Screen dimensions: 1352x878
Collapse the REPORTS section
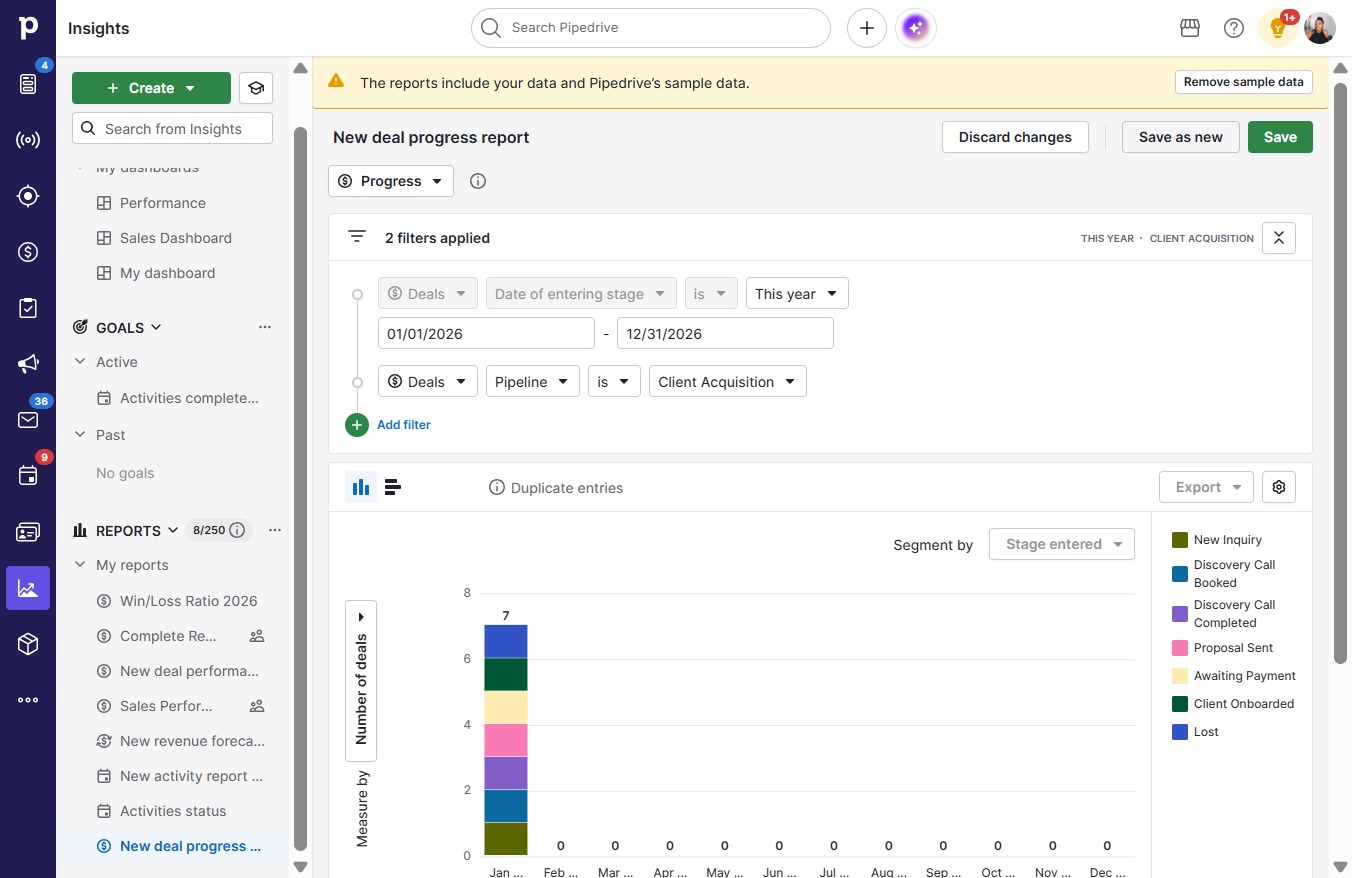(173, 530)
